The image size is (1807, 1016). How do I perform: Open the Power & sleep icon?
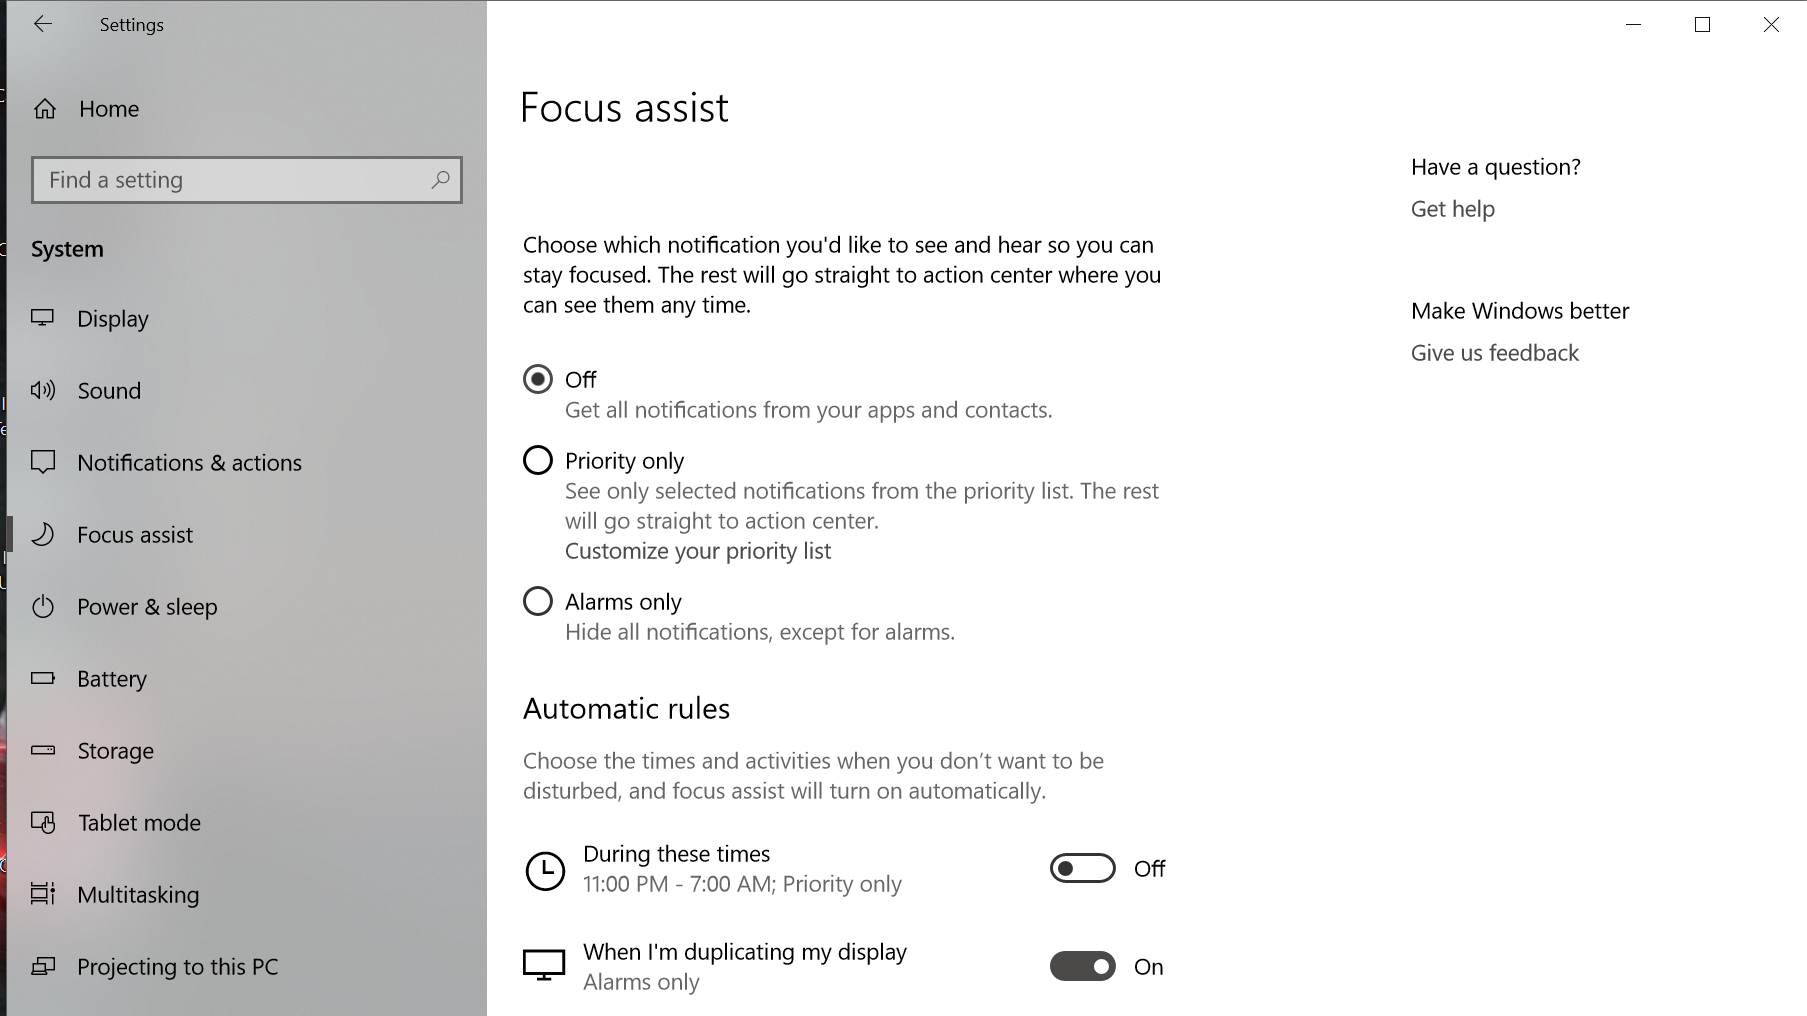click(x=43, y=606)
